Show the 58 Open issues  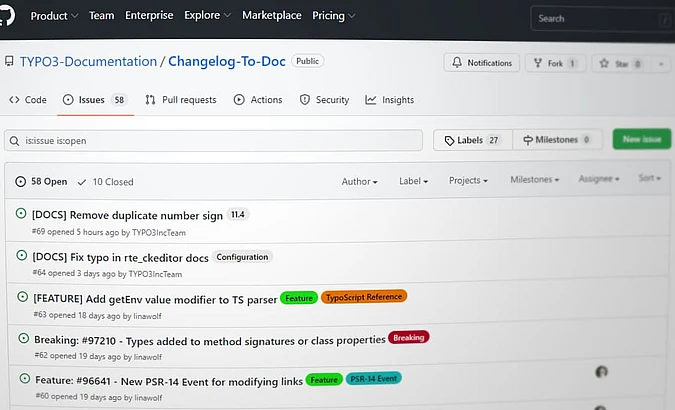(42, 182)
